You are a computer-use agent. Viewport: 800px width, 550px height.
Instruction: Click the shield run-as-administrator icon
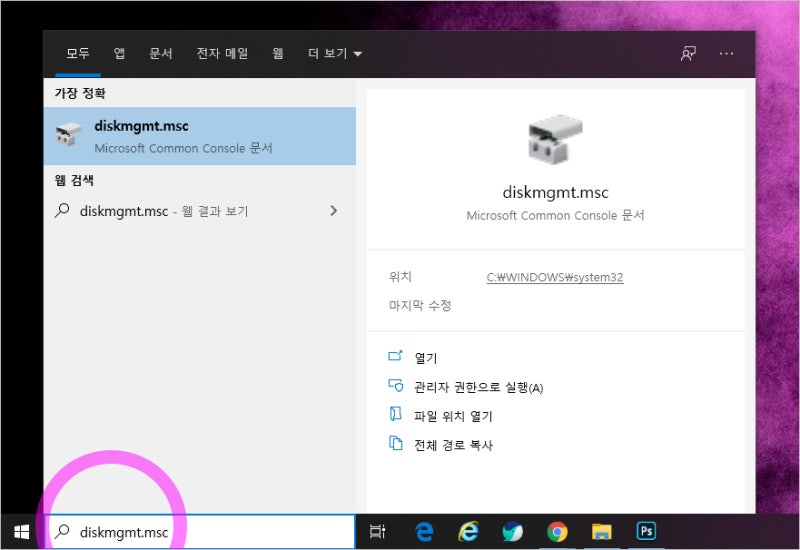tap(395, 385)
